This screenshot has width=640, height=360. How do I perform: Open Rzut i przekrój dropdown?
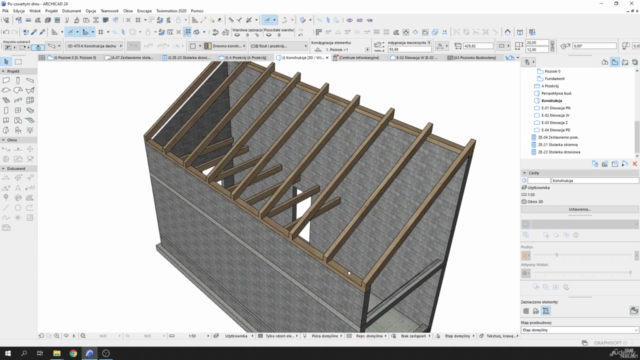click(279, 46)
